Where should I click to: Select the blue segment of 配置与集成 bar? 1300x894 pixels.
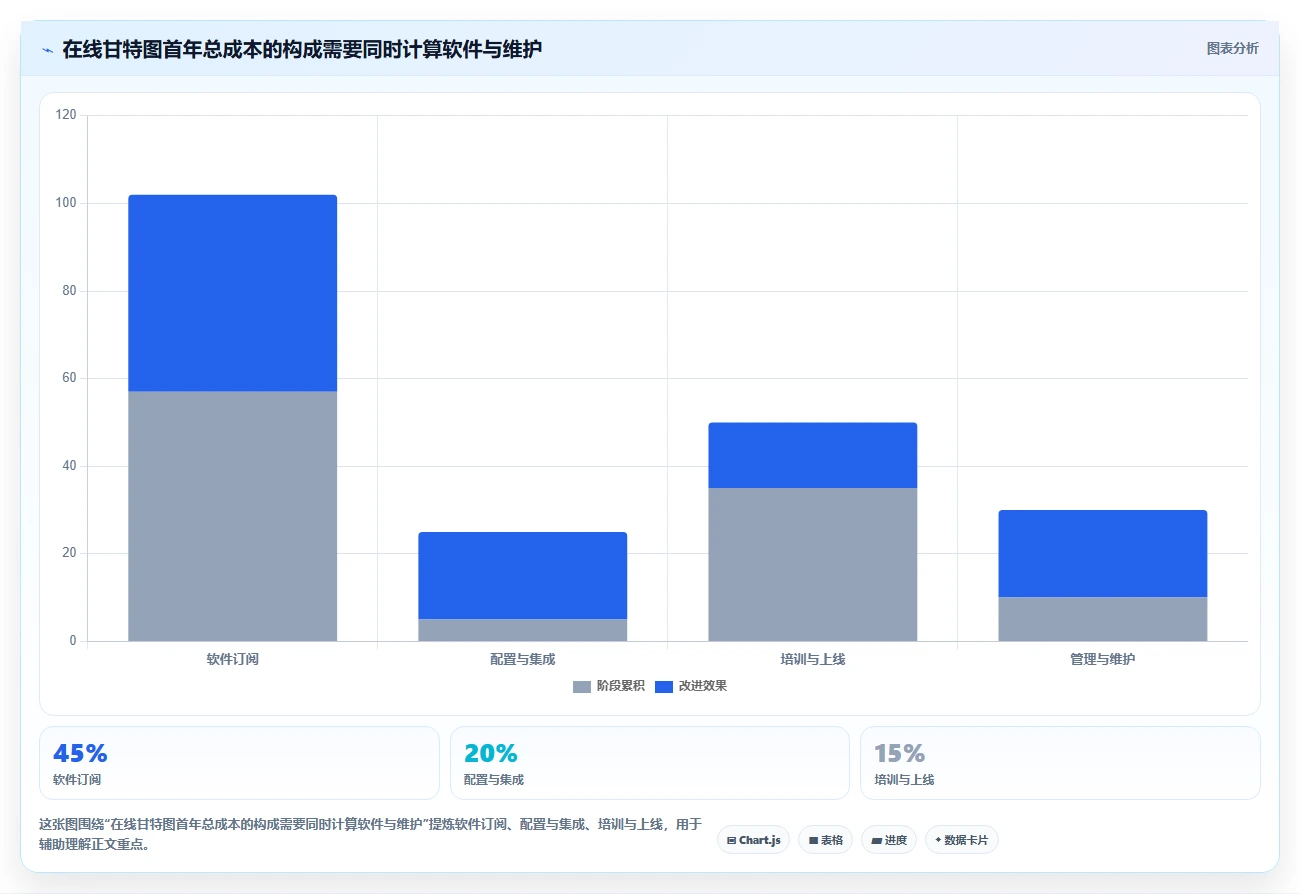(523, 575)
